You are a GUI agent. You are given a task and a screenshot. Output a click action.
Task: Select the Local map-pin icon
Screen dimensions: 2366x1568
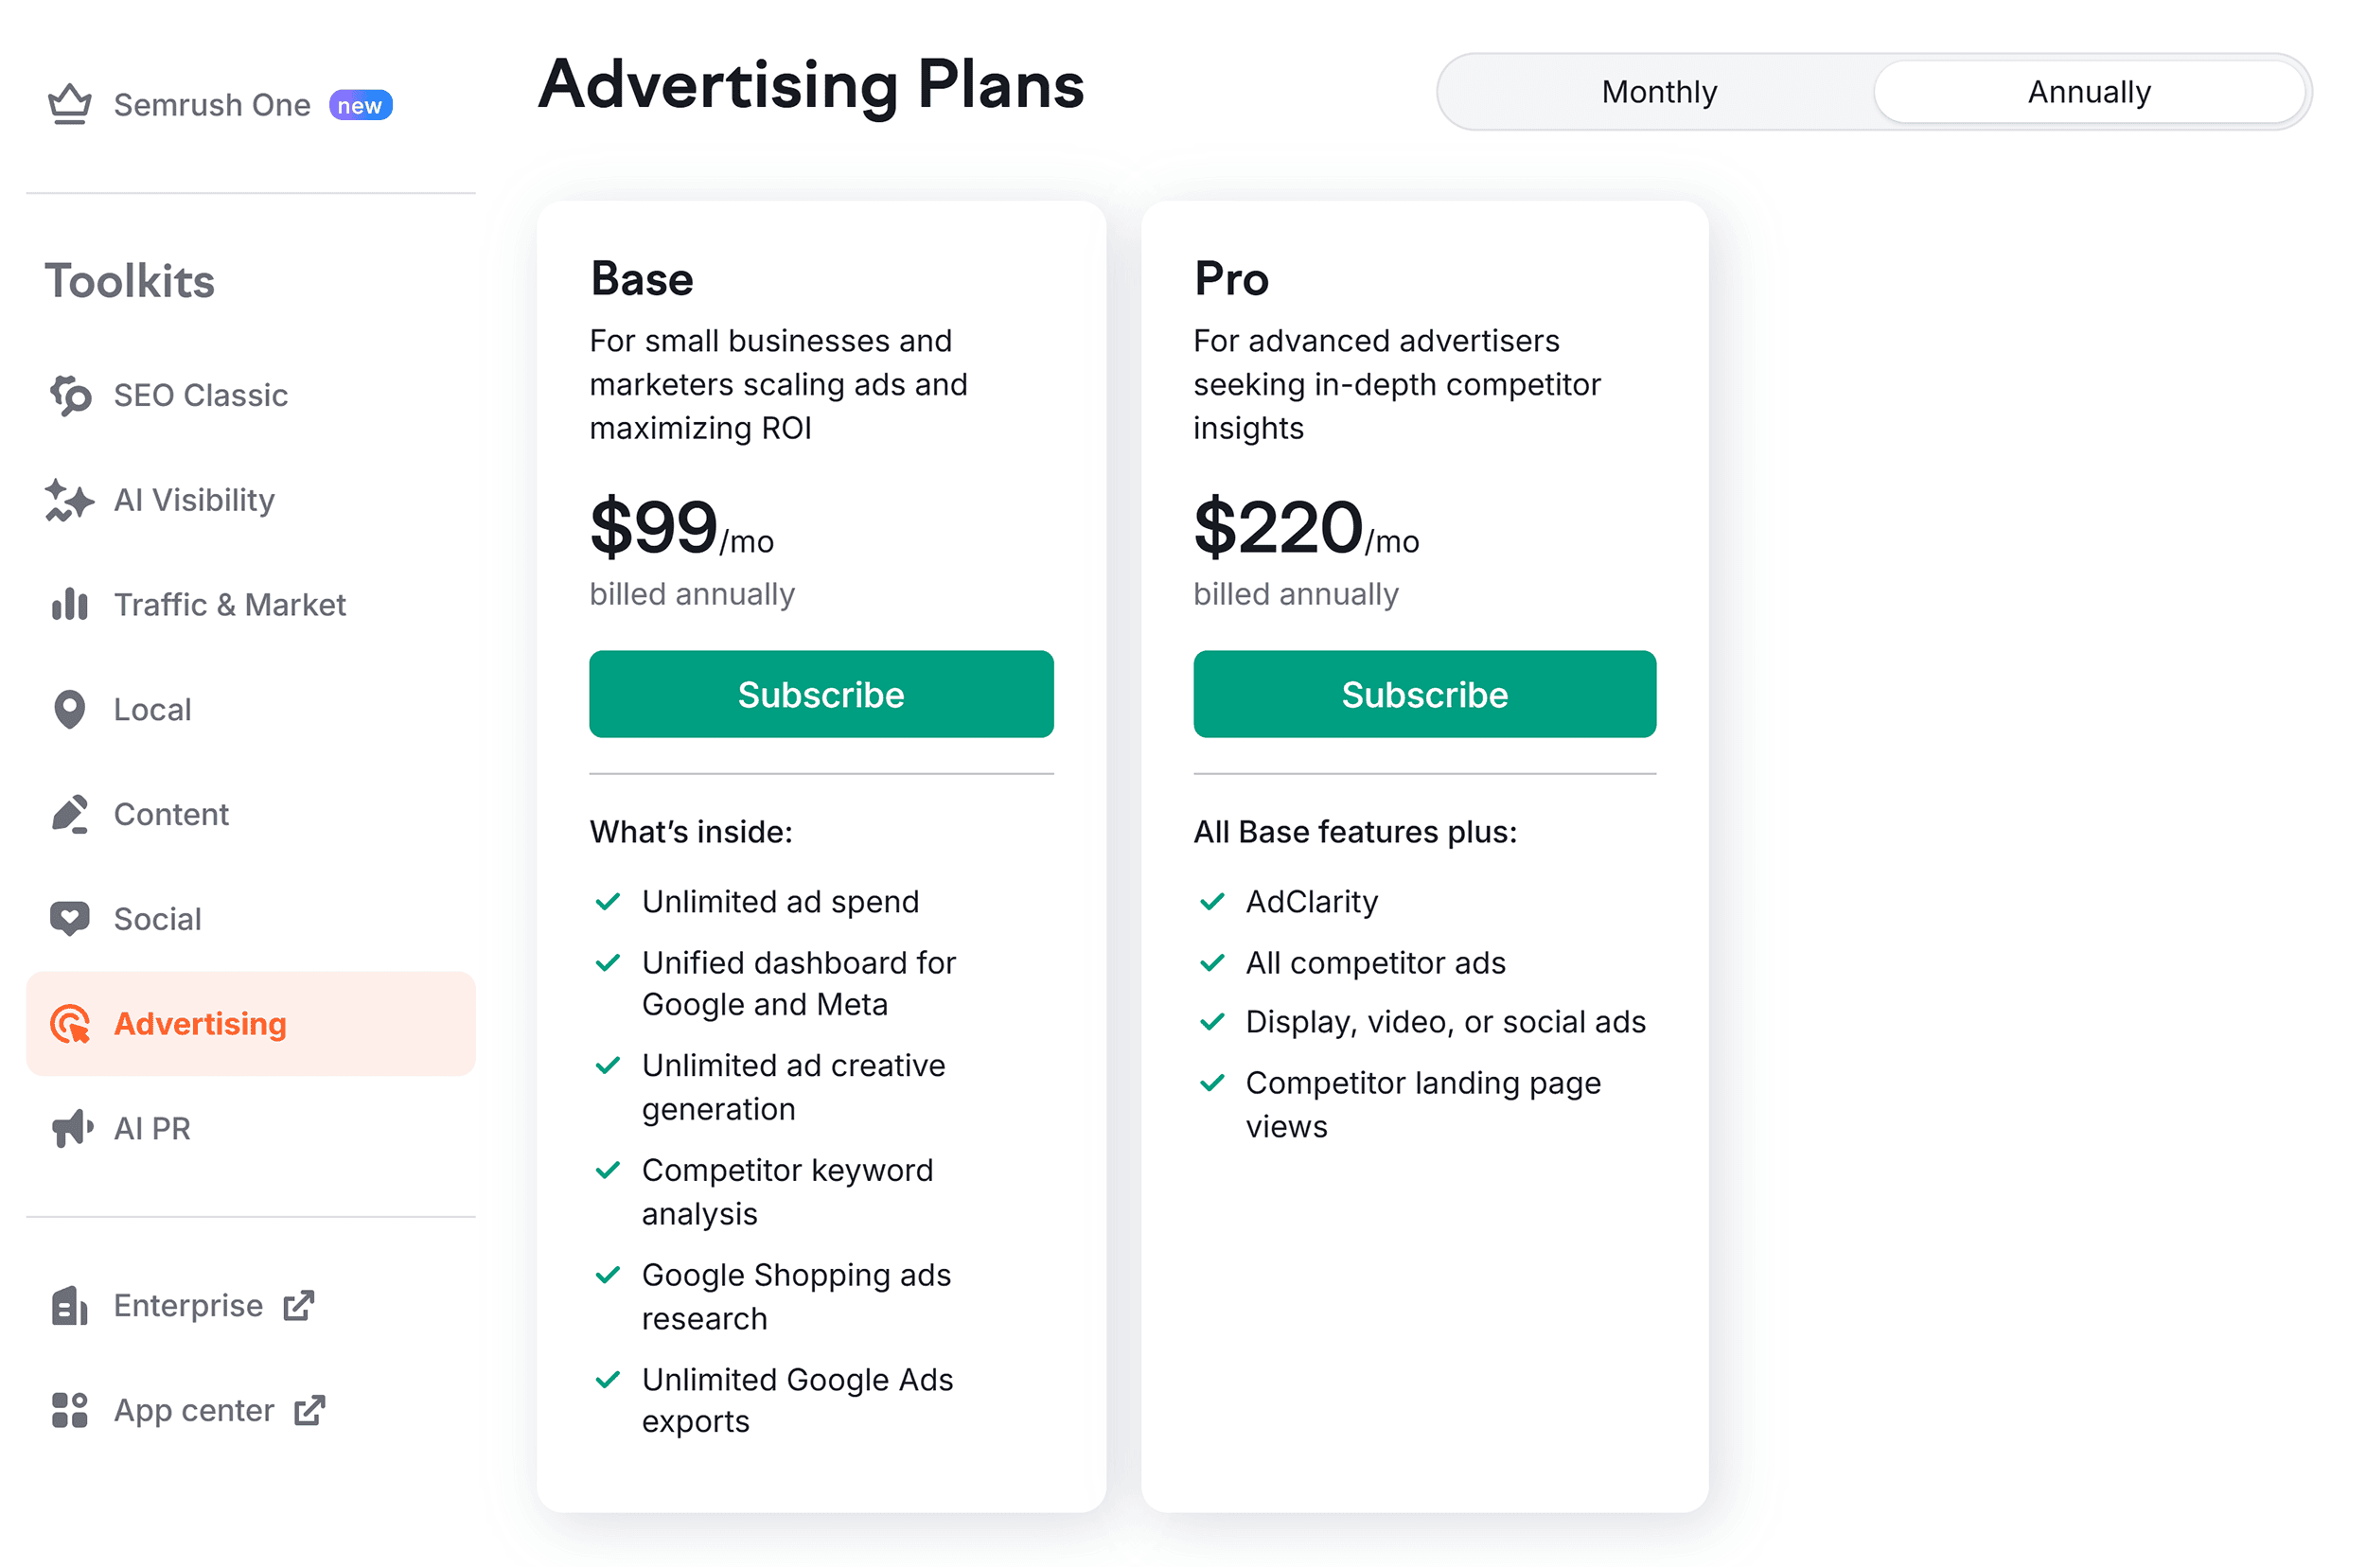[69, 709]
